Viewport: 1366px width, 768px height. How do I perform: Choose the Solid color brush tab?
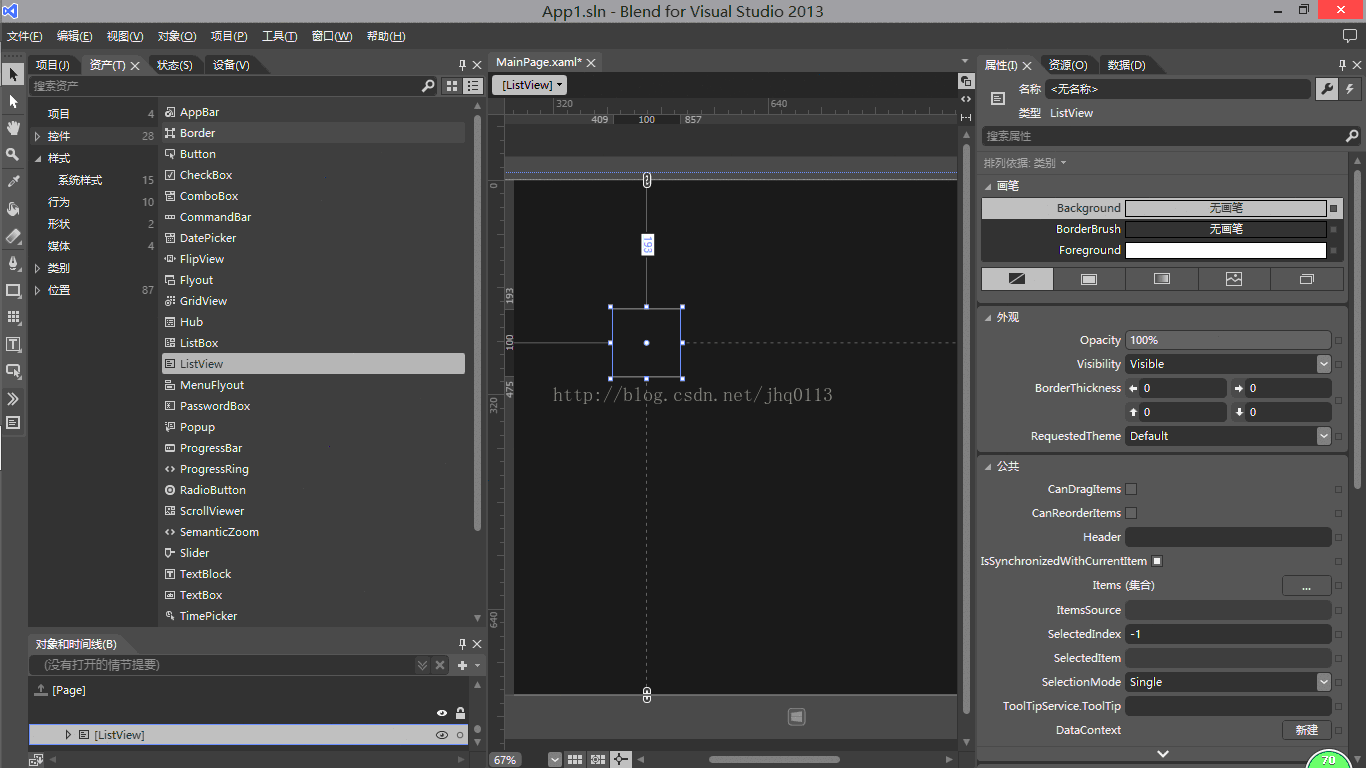tap(1089, 279)
